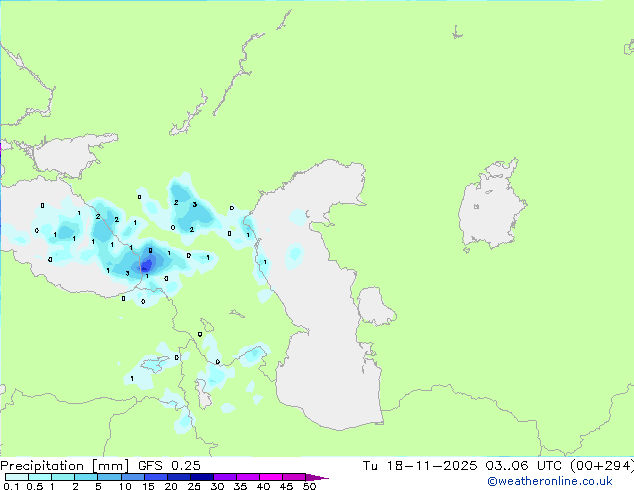
Task: Click legend scale value 0.1
Action: (x=11, y=486)
